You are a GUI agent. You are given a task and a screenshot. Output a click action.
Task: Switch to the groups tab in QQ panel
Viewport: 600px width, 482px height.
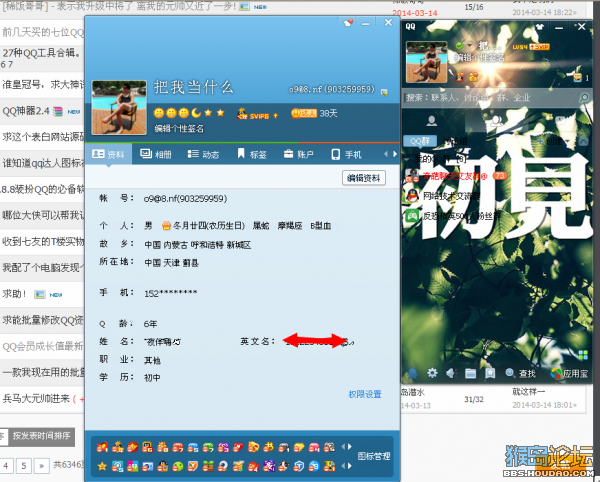coord(496,121)
